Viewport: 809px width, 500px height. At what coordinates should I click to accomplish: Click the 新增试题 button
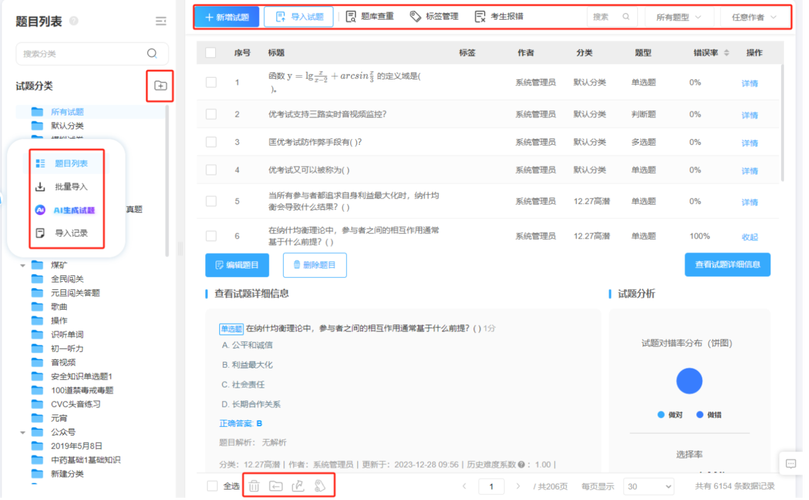[226, 17]
